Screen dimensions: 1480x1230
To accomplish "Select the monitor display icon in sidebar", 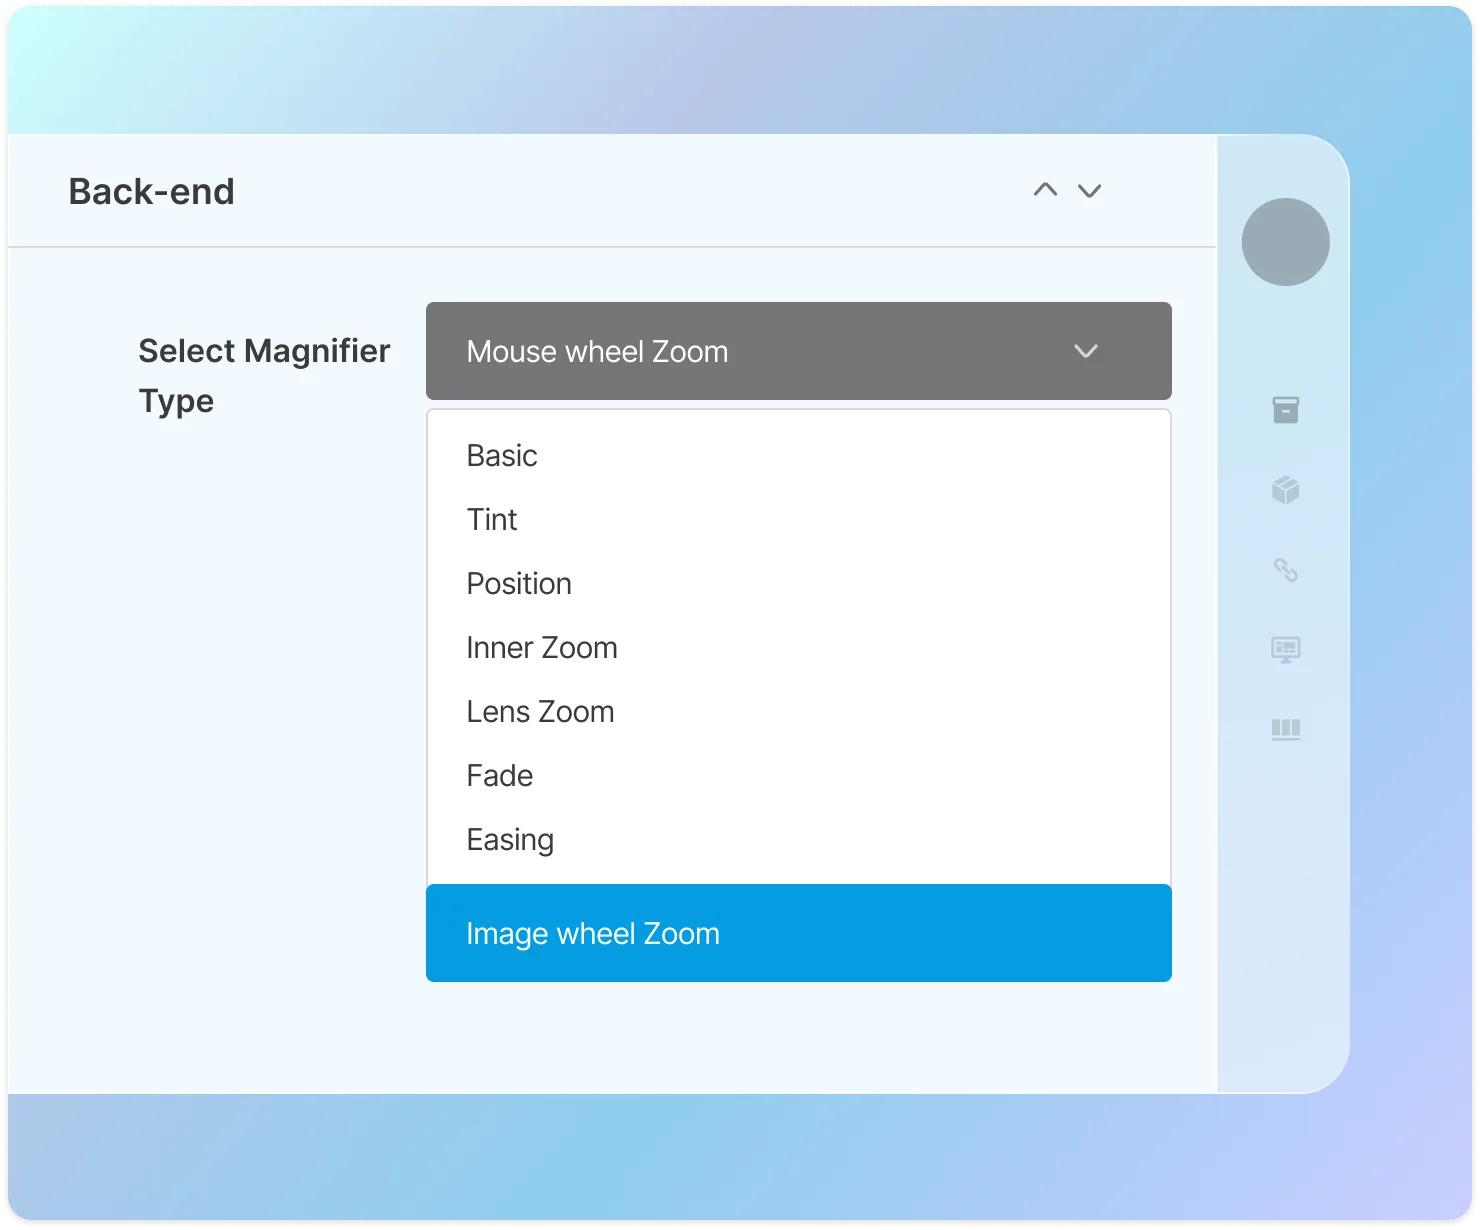I will 1285,650.
